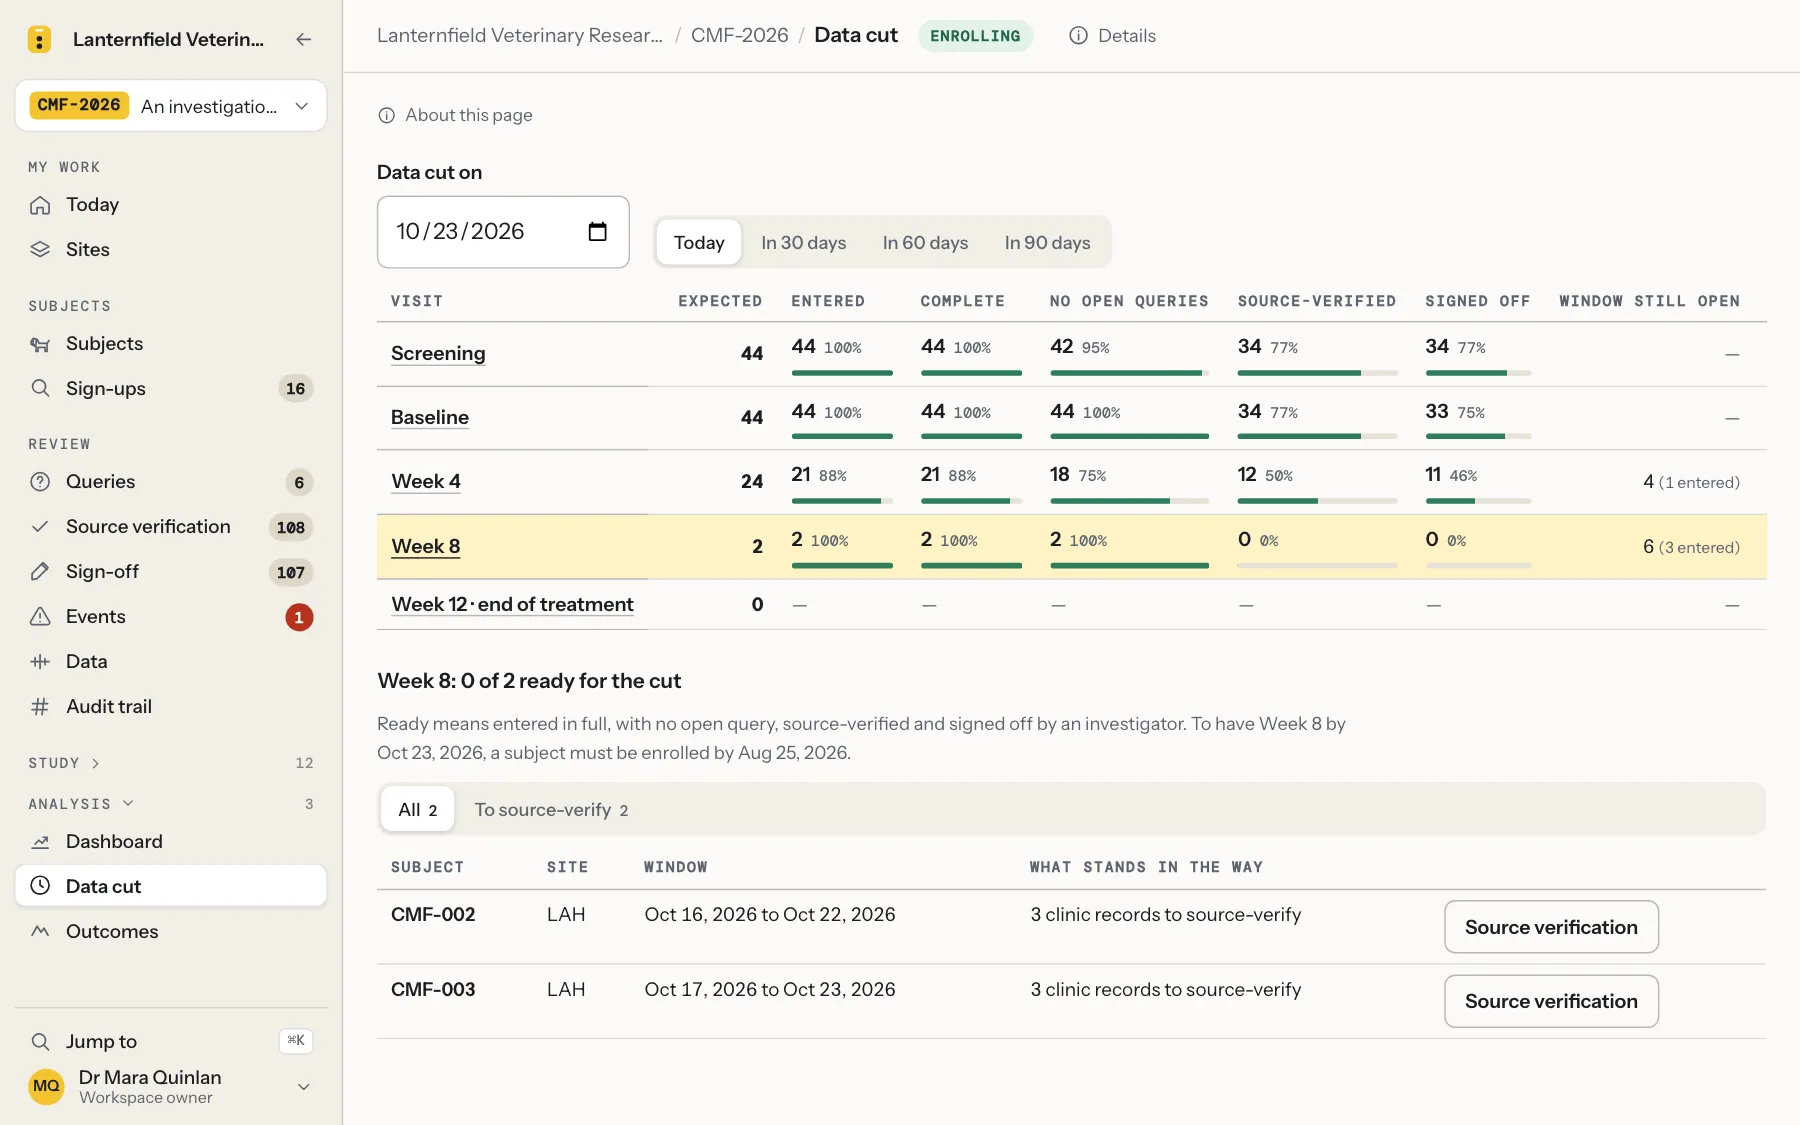
Task: Click the Screening signed off progress bar
Action: pyautogui.click(x=1478, y=373)
